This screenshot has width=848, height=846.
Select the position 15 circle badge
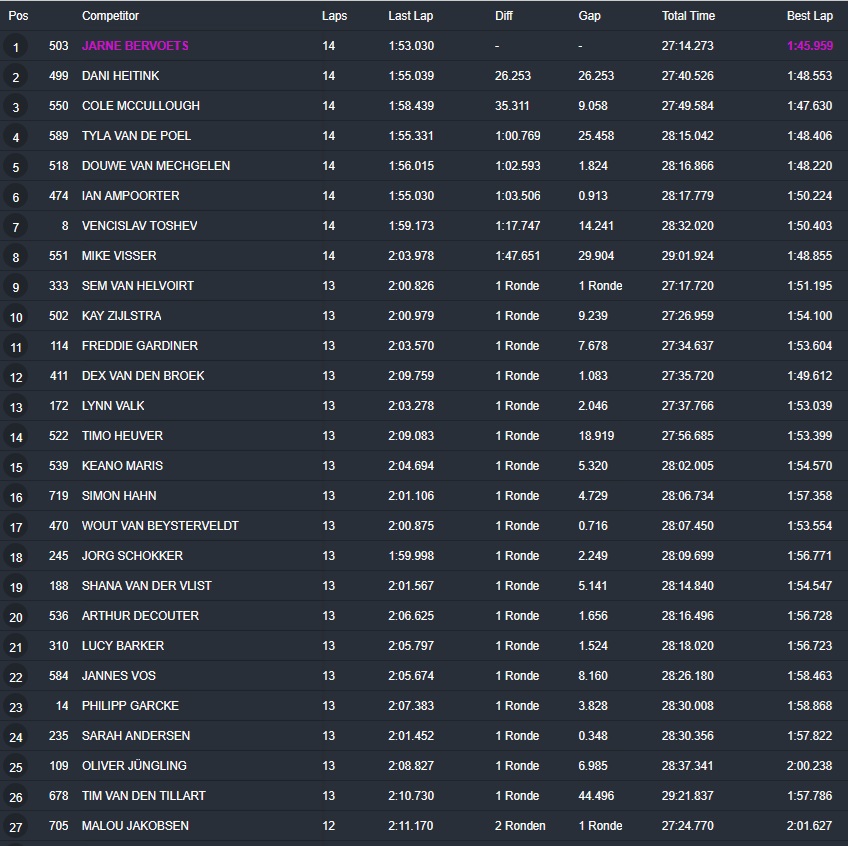(16, 467)
